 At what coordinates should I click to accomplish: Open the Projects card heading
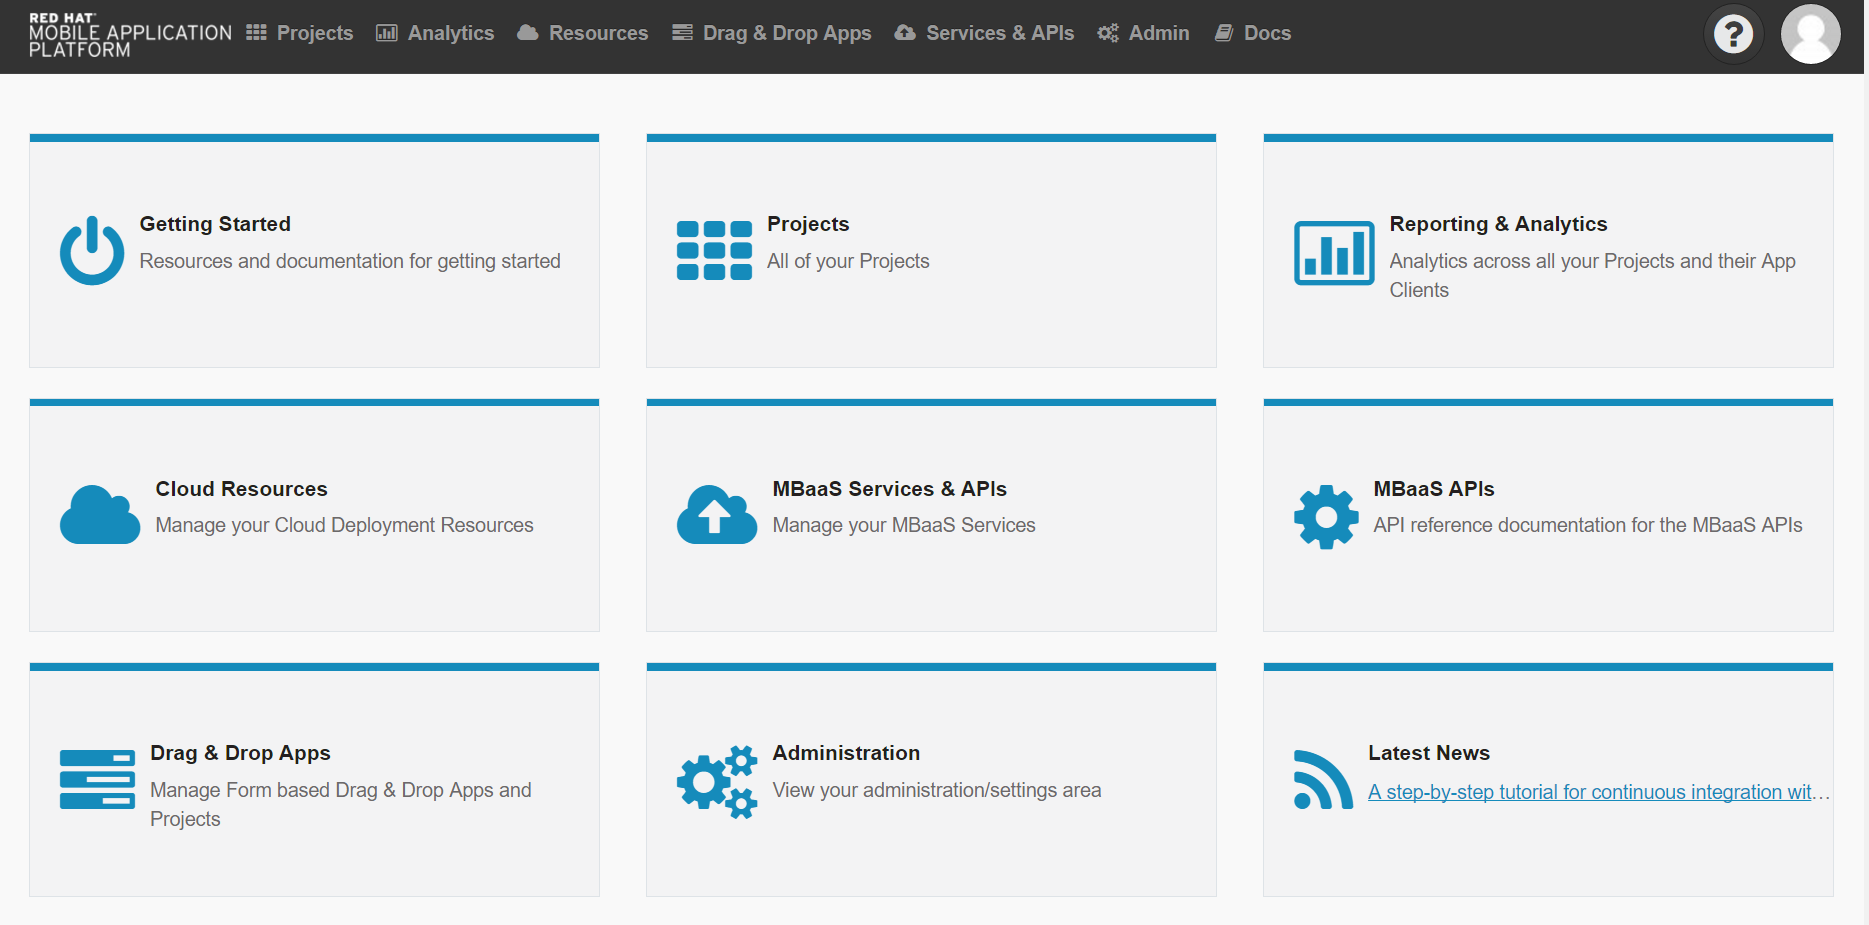click(x=808, y=224)
